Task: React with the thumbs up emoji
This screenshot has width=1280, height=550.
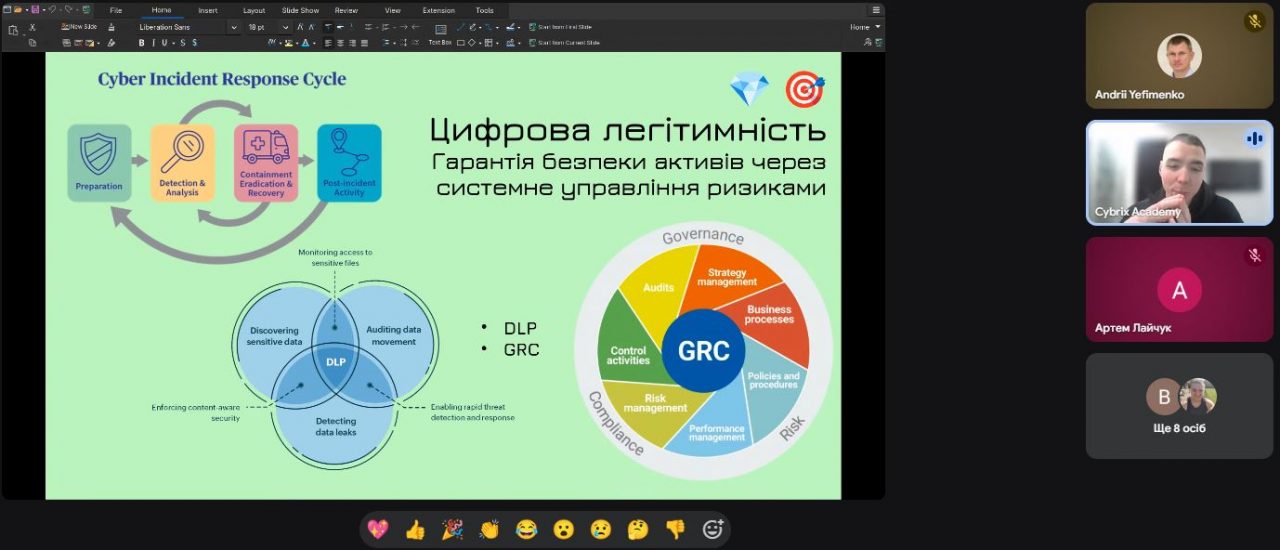Action: [415, 529]
